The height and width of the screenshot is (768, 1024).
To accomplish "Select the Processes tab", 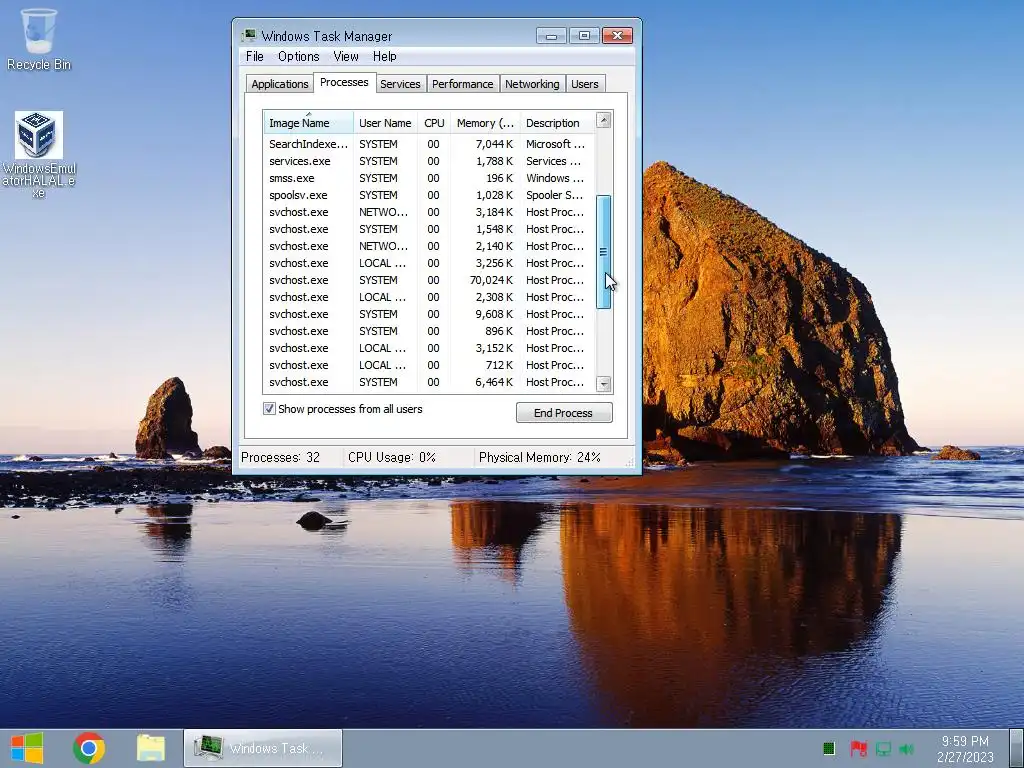I will [344, 82].
